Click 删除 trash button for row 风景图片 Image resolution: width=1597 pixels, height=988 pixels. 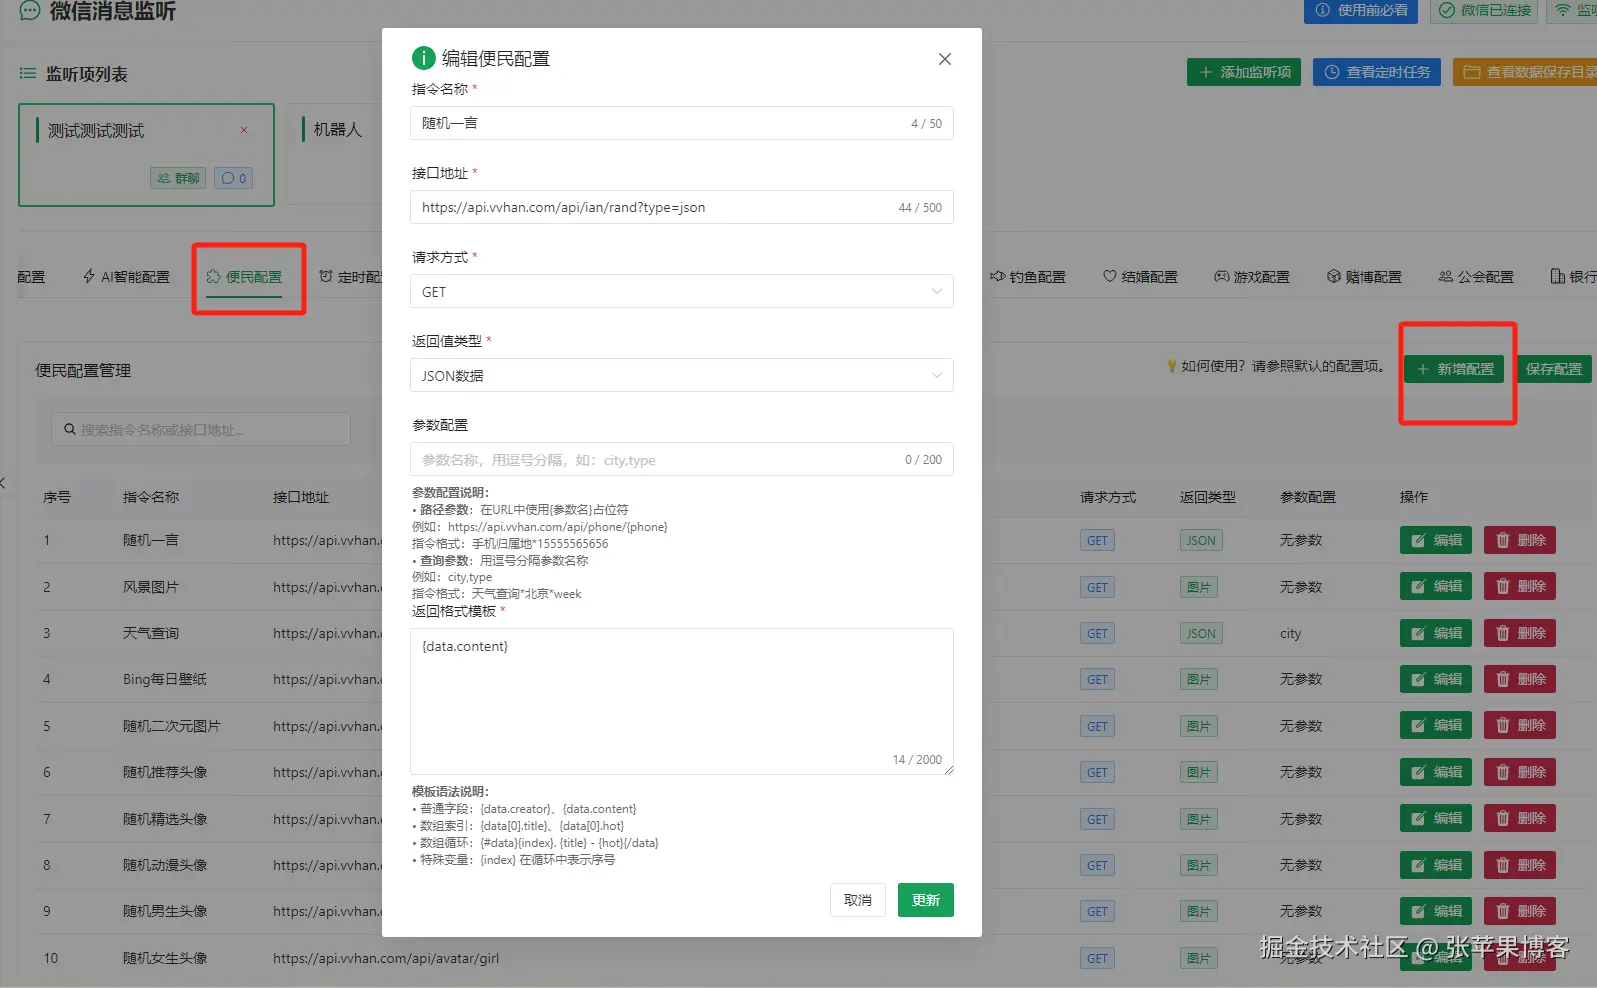pos(1519,587)
